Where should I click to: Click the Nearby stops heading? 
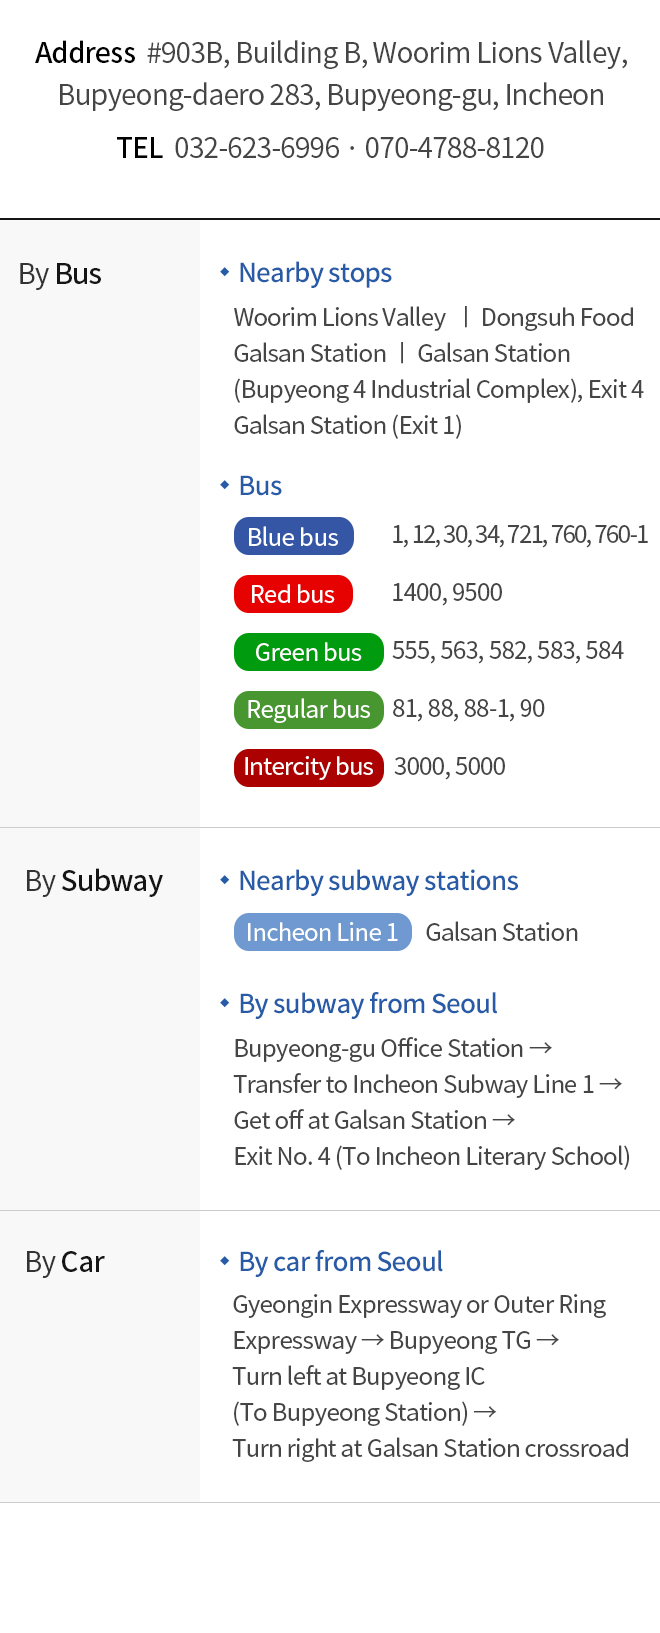coord(315,273)
